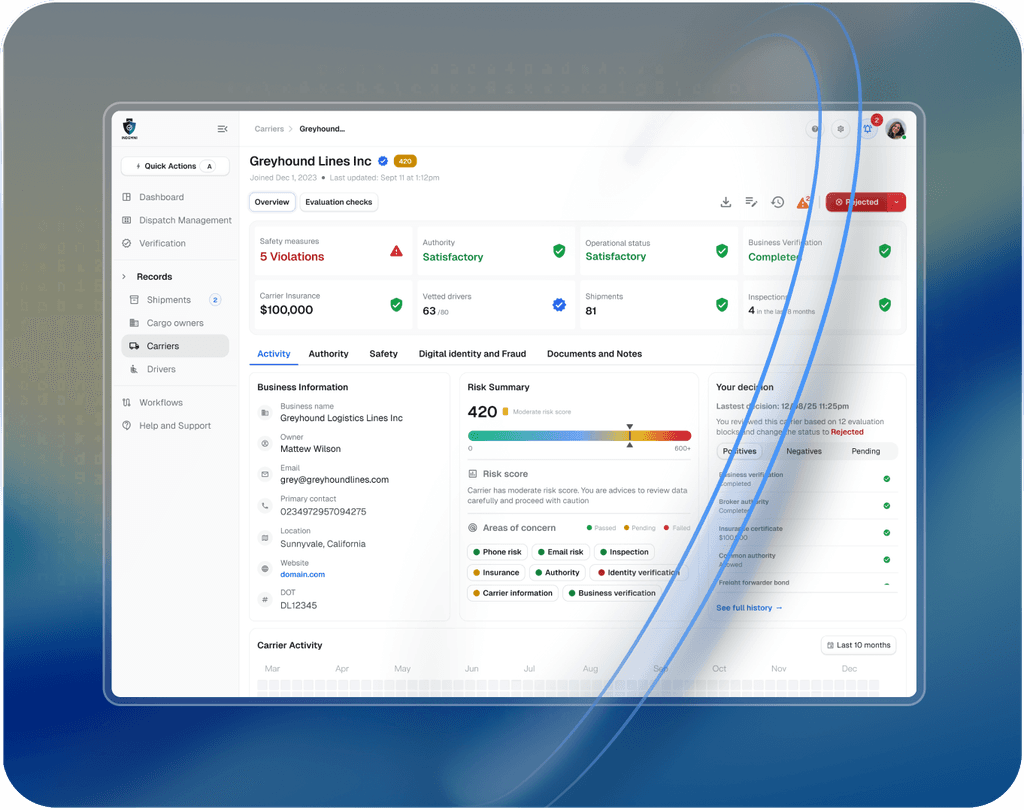Open notifications from the bell icon

pyautogui.click(x=868, y=129)
